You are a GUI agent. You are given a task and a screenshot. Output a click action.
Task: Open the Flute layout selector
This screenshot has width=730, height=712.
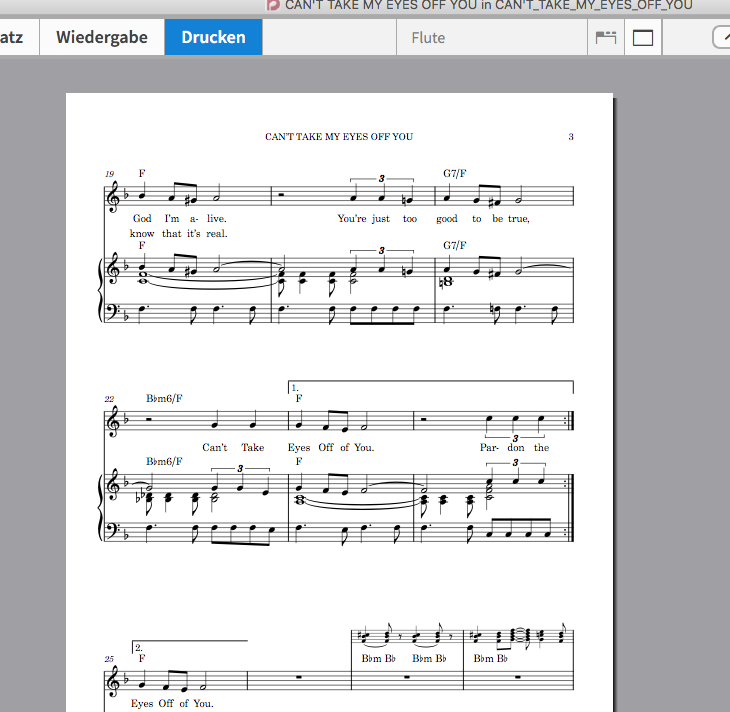pyautogui.click(x=492, y=38)
